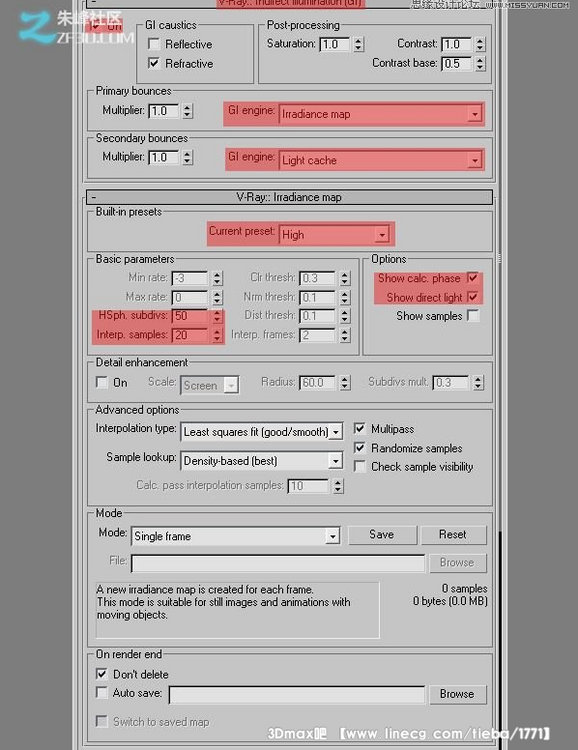Turn on Detail enhancement checkbox
Screen dimensions: 578x750
[x=101, y=382]
